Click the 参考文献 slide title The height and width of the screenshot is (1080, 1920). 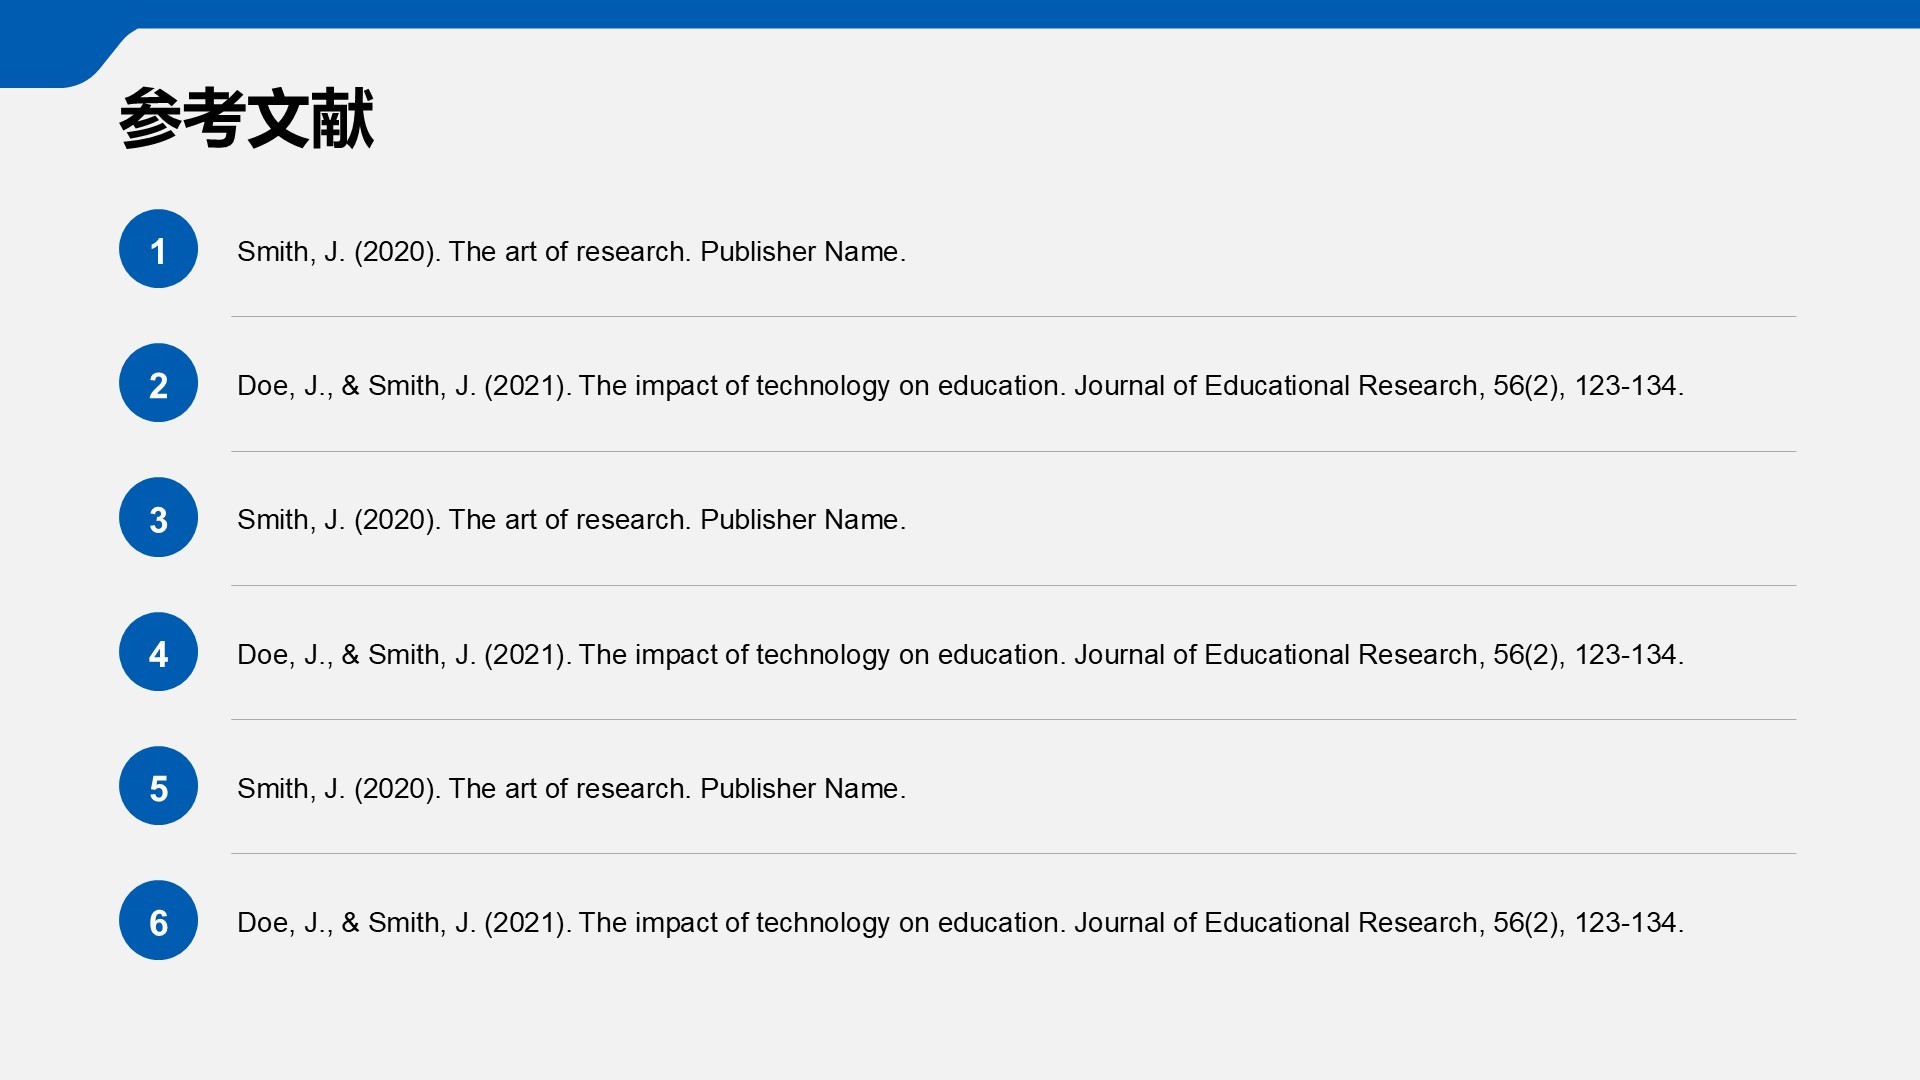point(246,119)
